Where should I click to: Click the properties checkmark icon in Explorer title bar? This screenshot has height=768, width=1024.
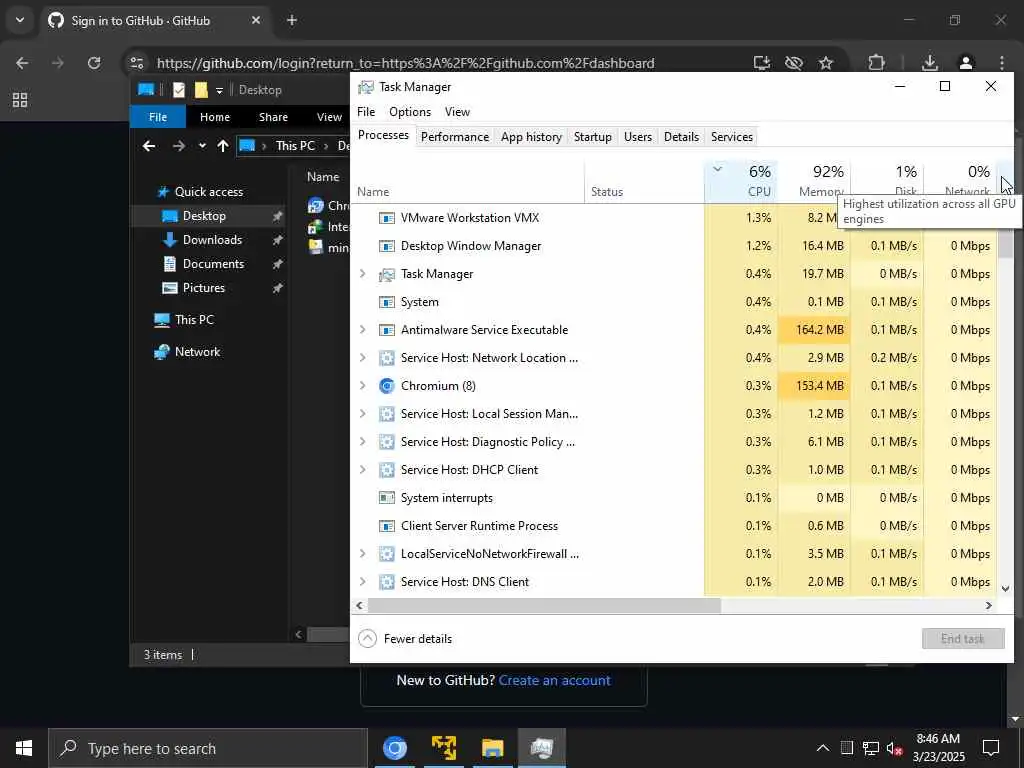[x=178, y=89]
